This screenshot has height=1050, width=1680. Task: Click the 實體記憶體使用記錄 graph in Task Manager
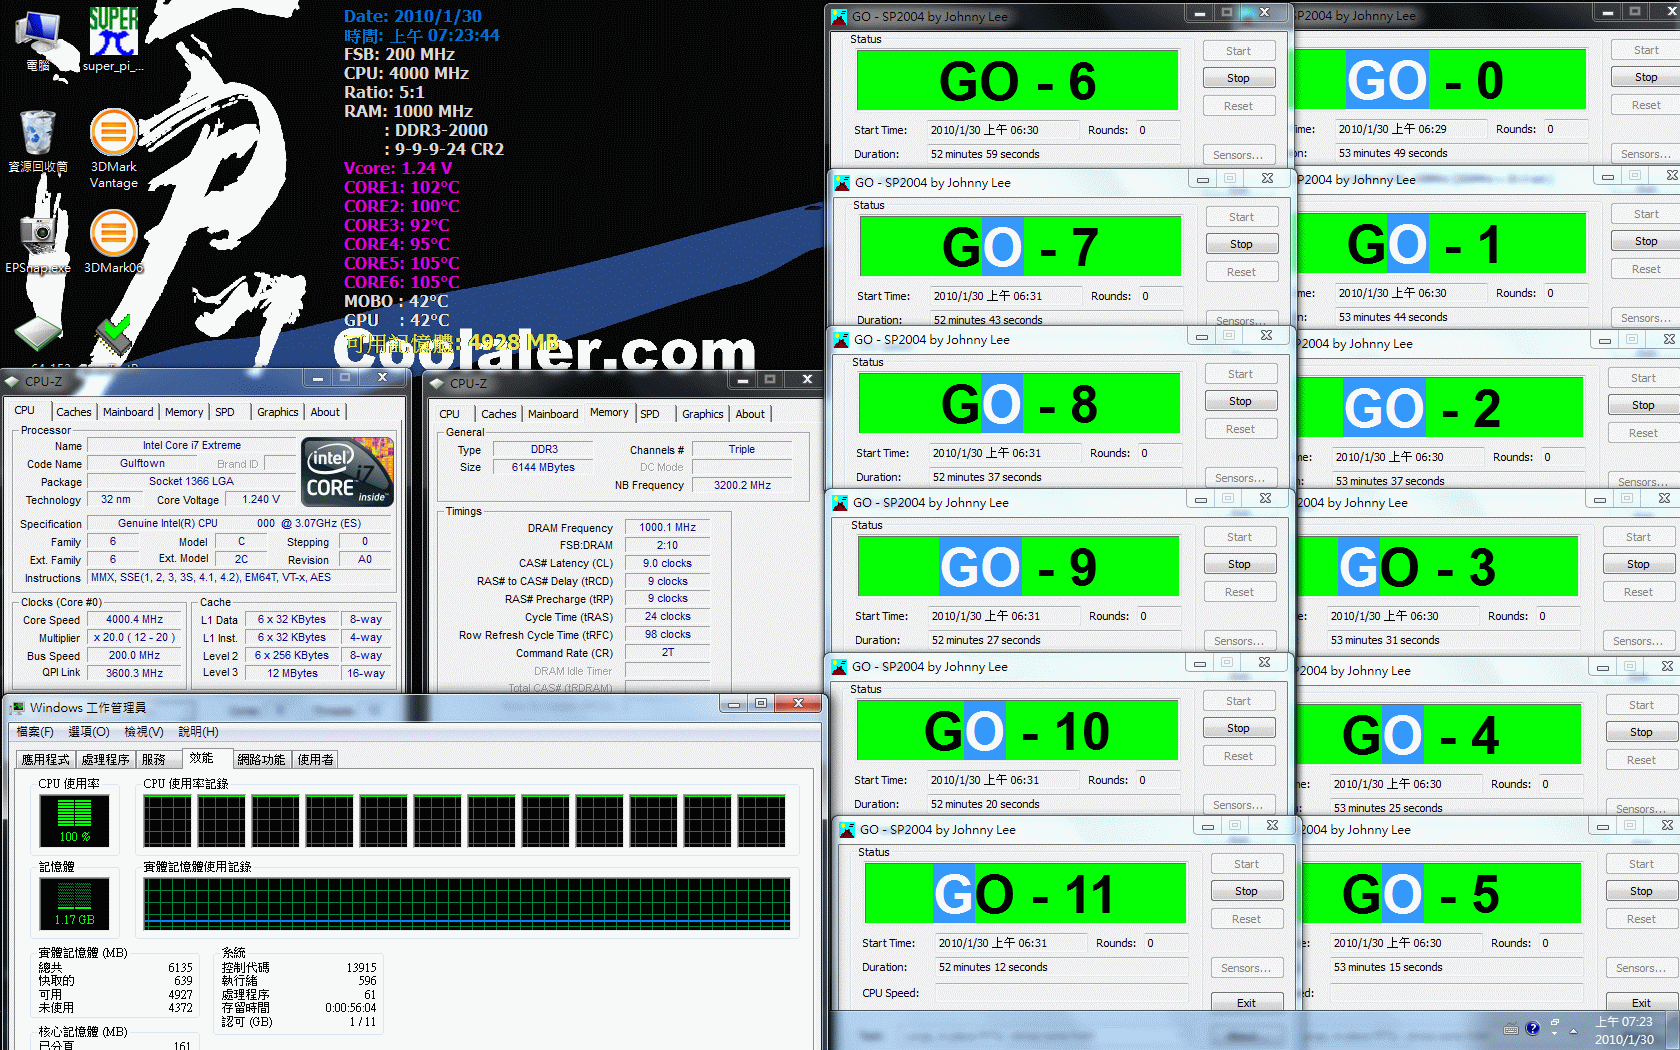click(x=467, y=904)
